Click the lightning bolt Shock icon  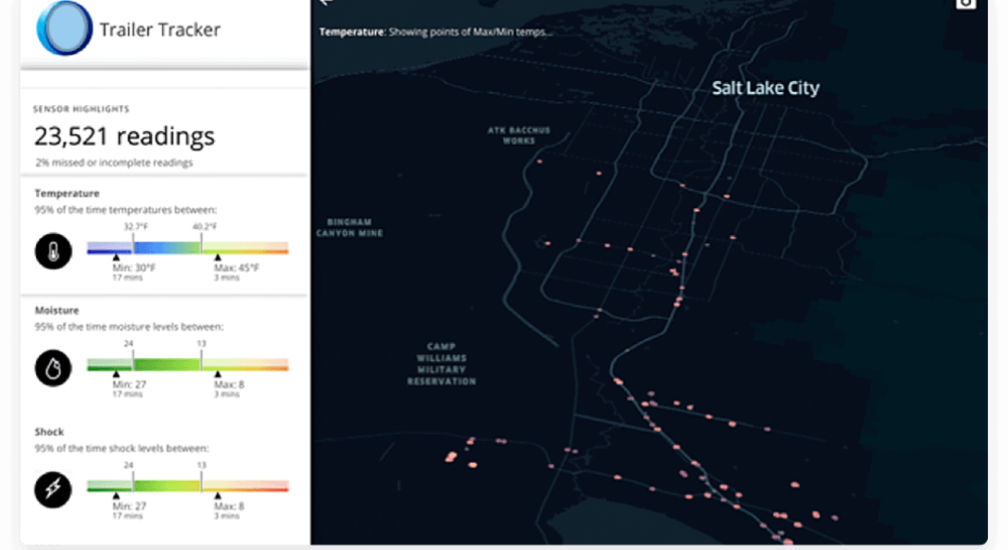pos(53,490)
